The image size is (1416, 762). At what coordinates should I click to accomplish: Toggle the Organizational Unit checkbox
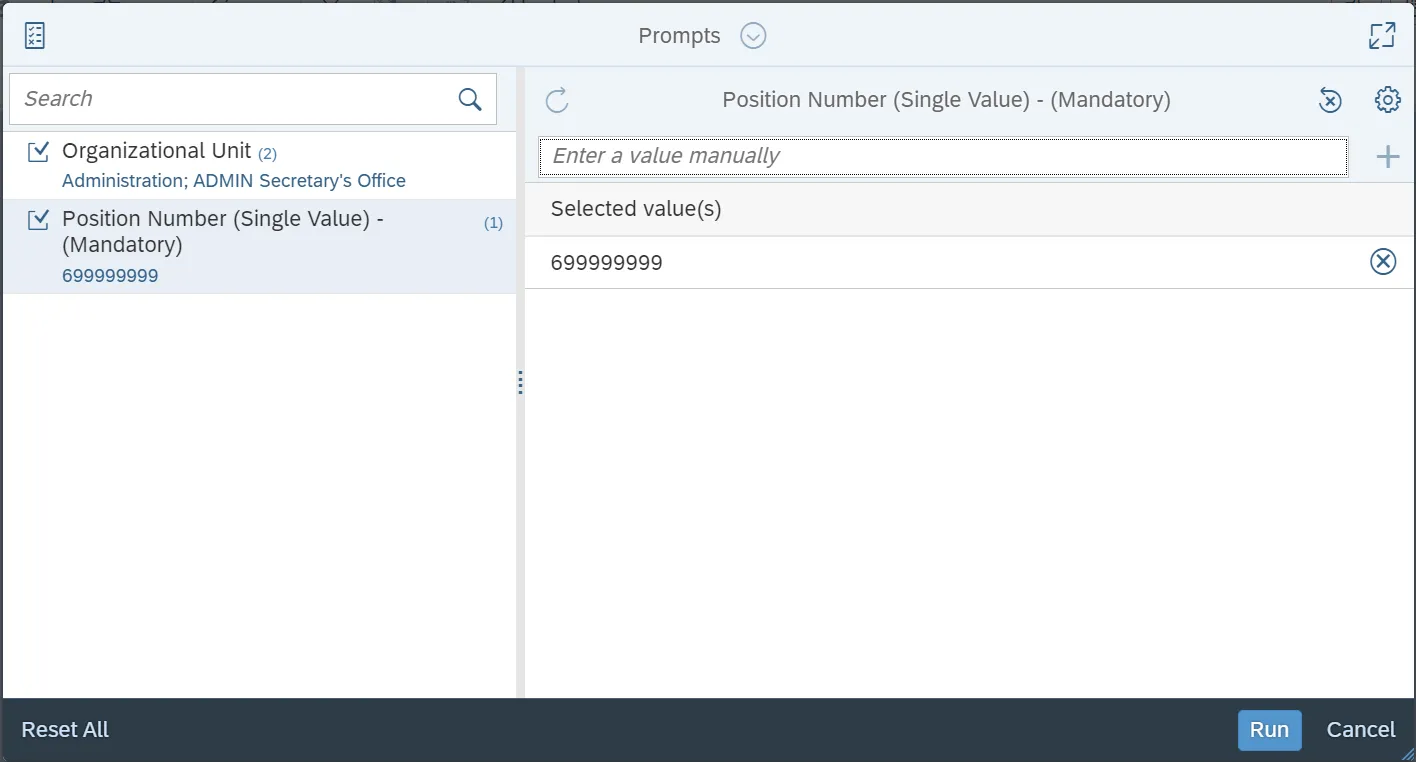39,152
